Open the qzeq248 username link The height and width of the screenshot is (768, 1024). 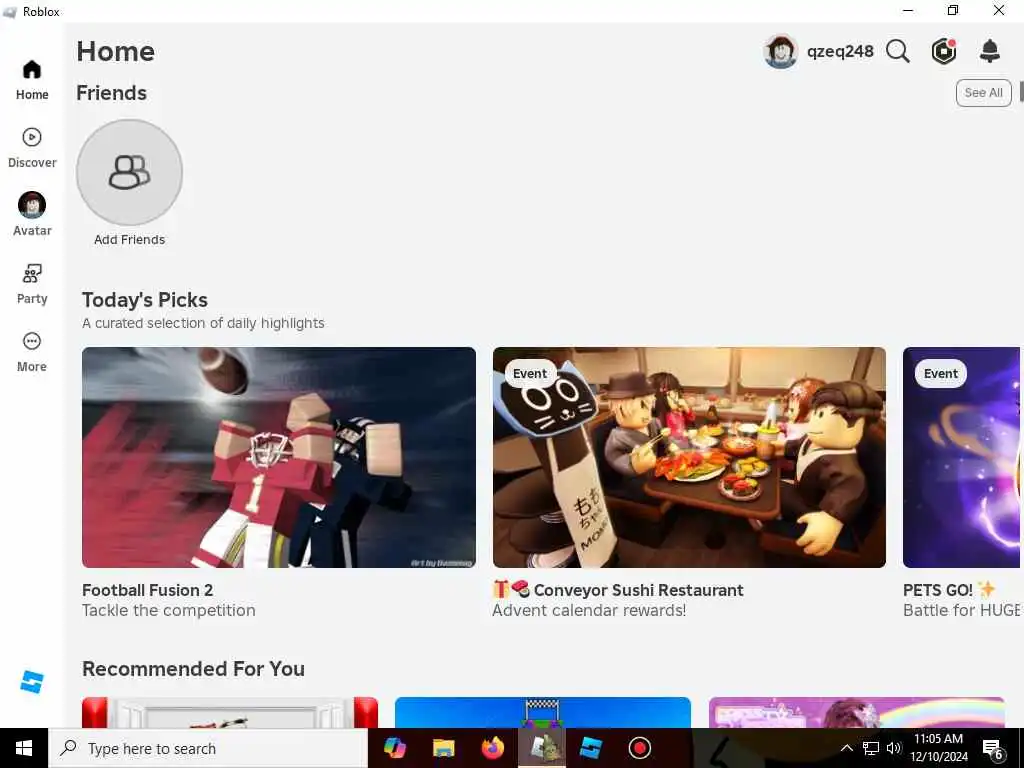840,51
